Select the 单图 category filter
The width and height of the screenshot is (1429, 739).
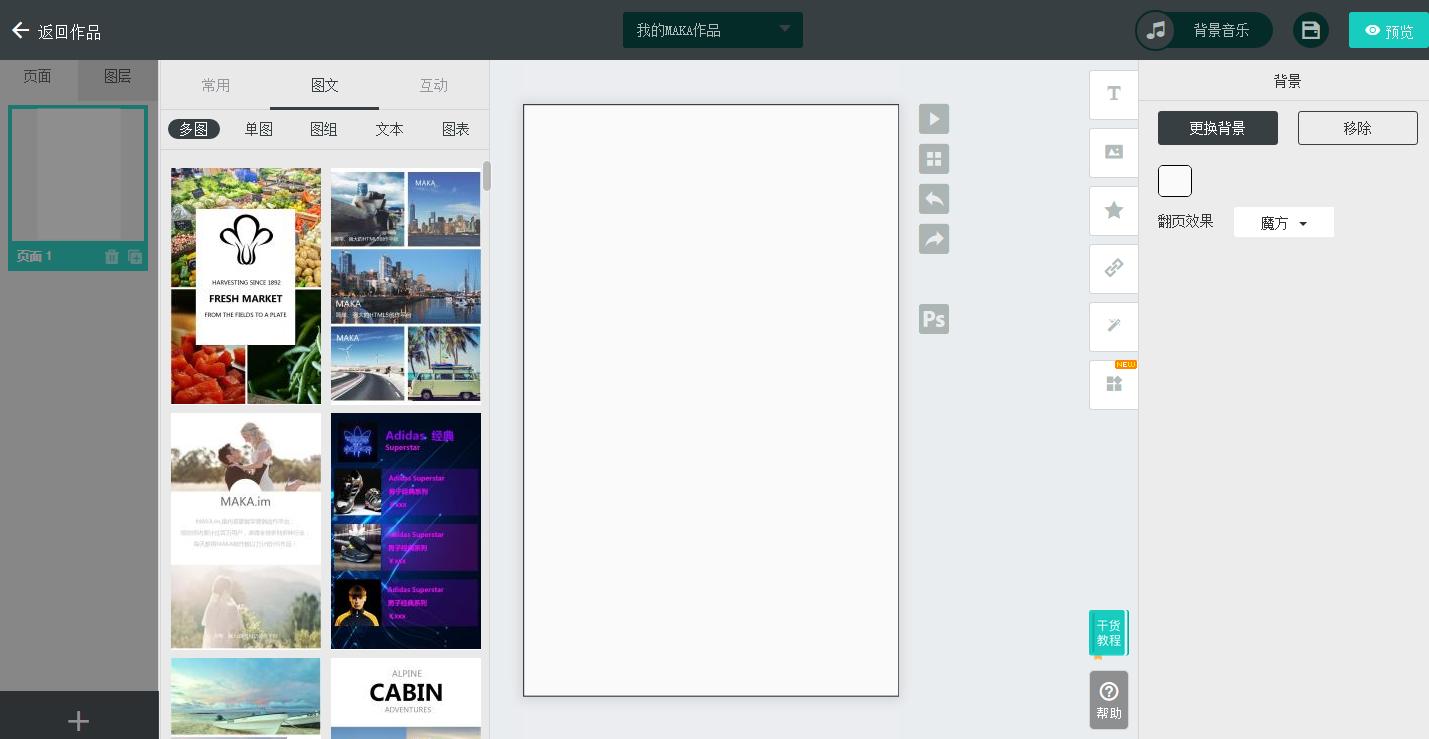pos(259,129)
